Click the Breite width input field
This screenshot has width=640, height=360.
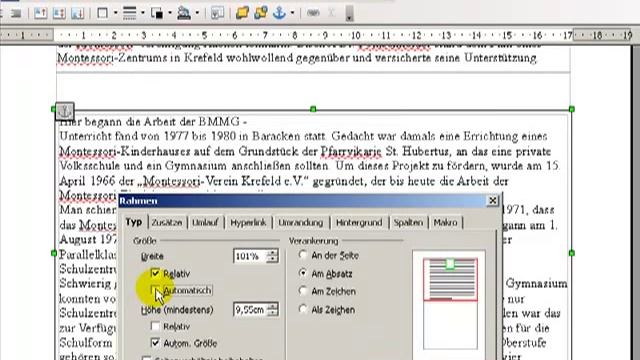click(x=250, y=256)
